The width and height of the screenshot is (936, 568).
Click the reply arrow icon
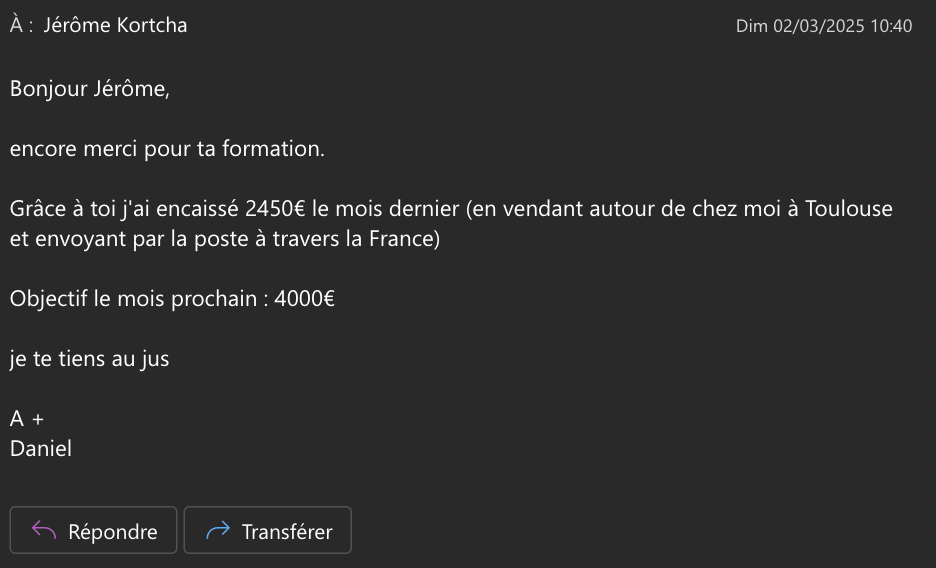pos(43,531)
